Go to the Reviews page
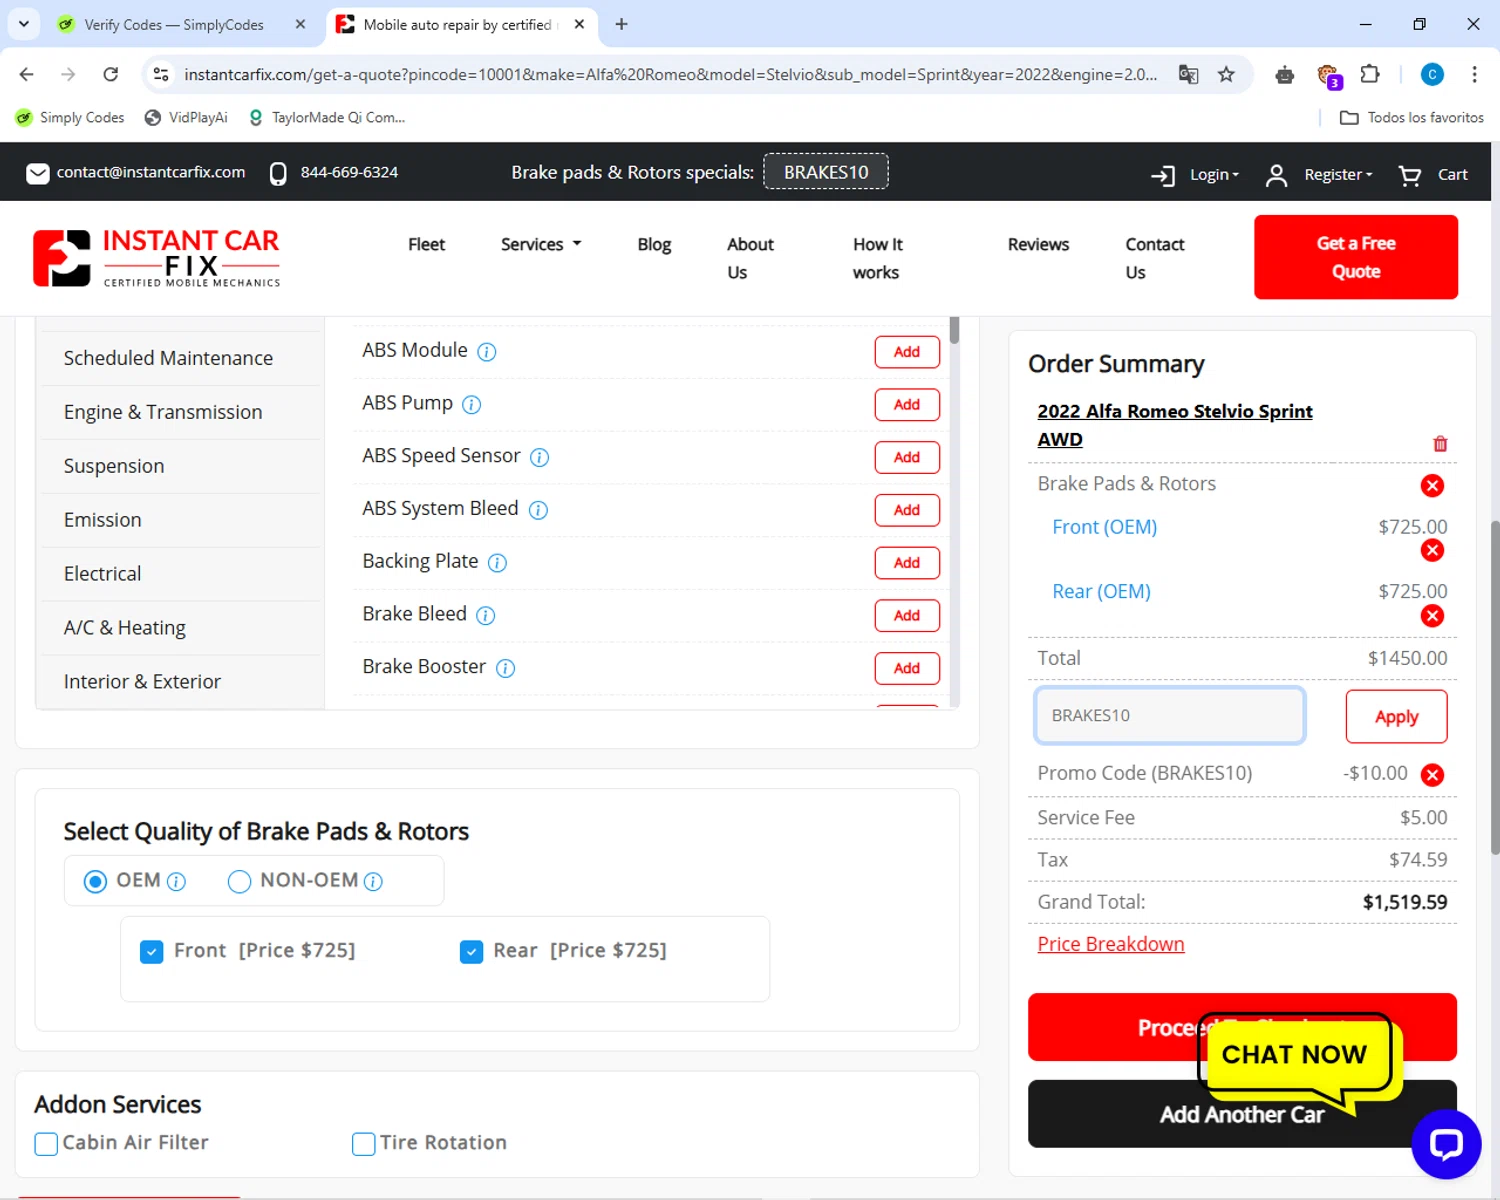 point(1038,245)
